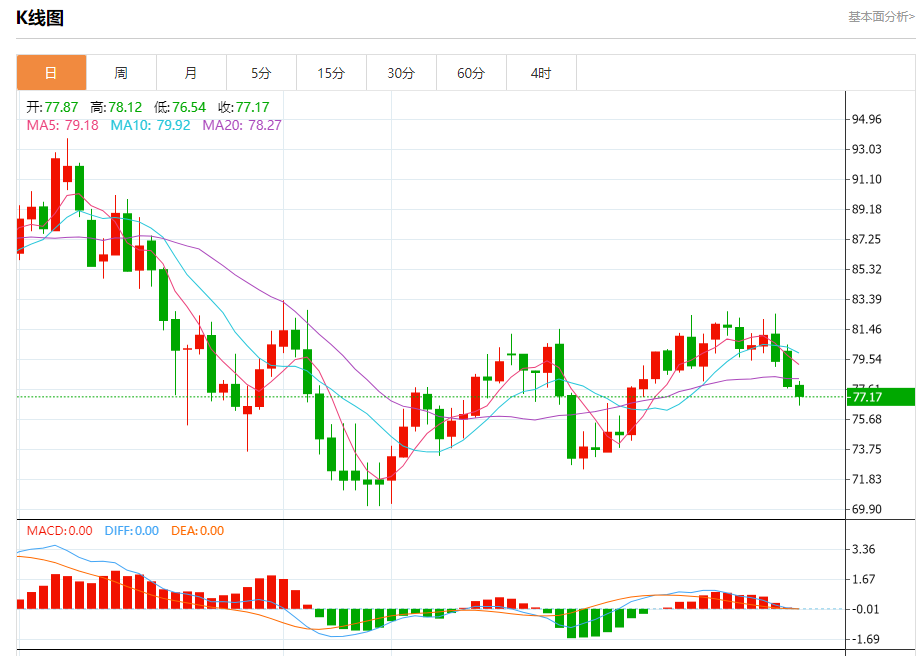Click the 1.67 MACD axis label

point(863,579)
